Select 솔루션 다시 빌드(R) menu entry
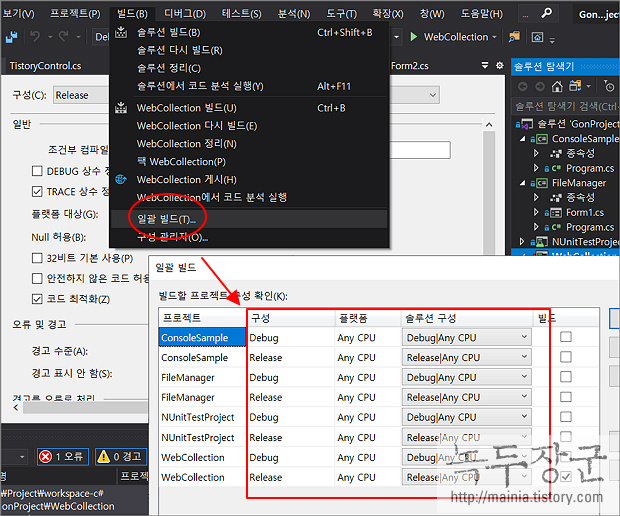Screen dimensions: 620x516 pyautogui.click(x=248, y=50)
